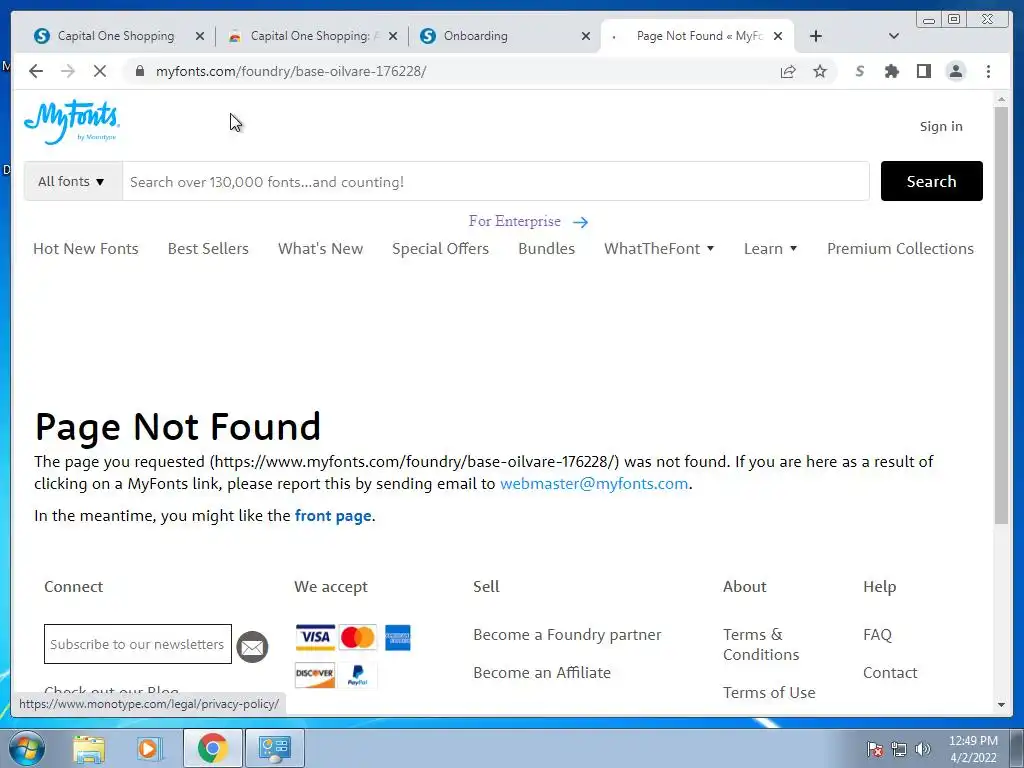Open Action Center flag tray icon

[875, 749]
